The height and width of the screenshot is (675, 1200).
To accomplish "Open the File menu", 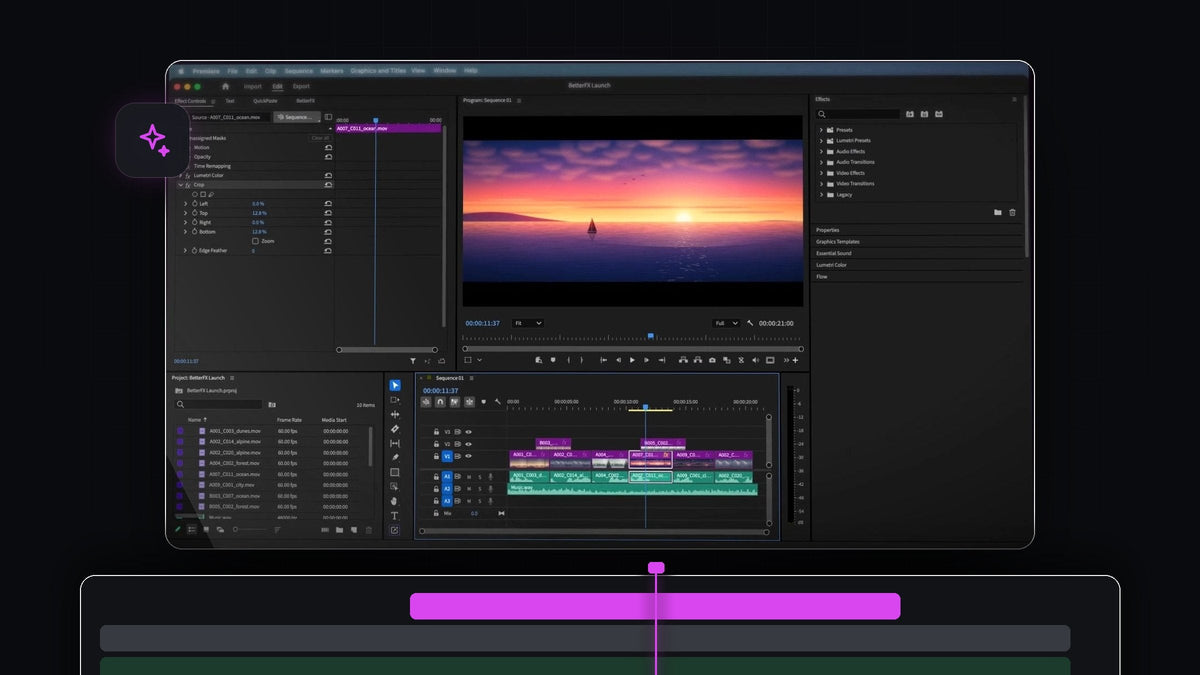I will (232, 71).
